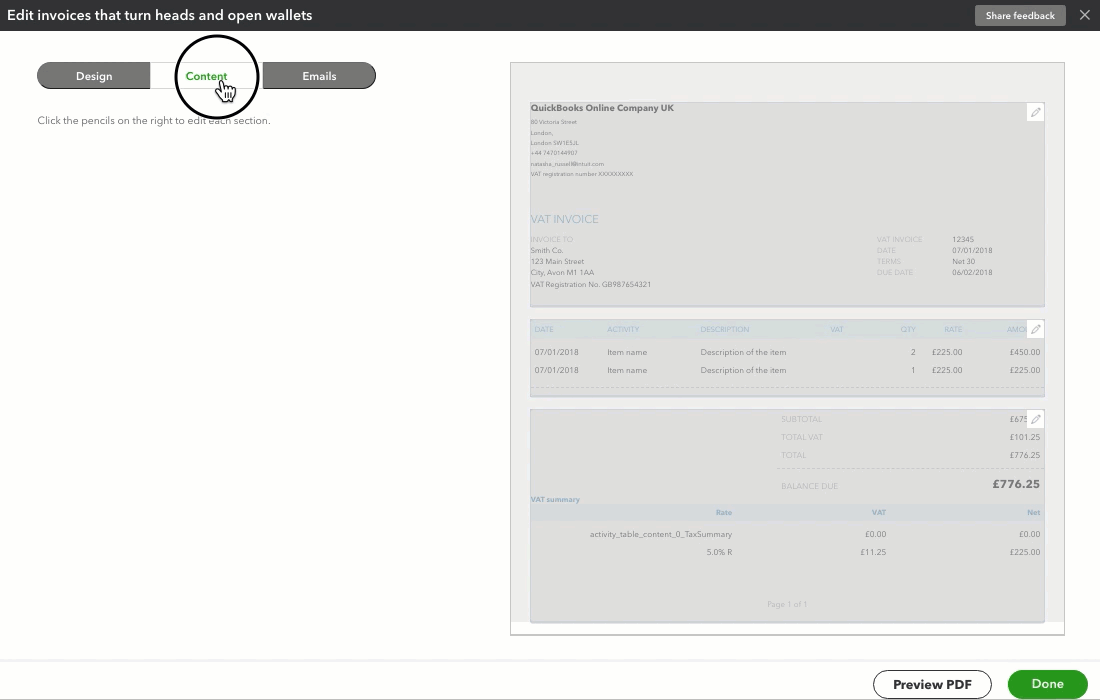This screenshot has width=1100, height=700.
Task: Click Preview PDF button
Action: point(932,684)
